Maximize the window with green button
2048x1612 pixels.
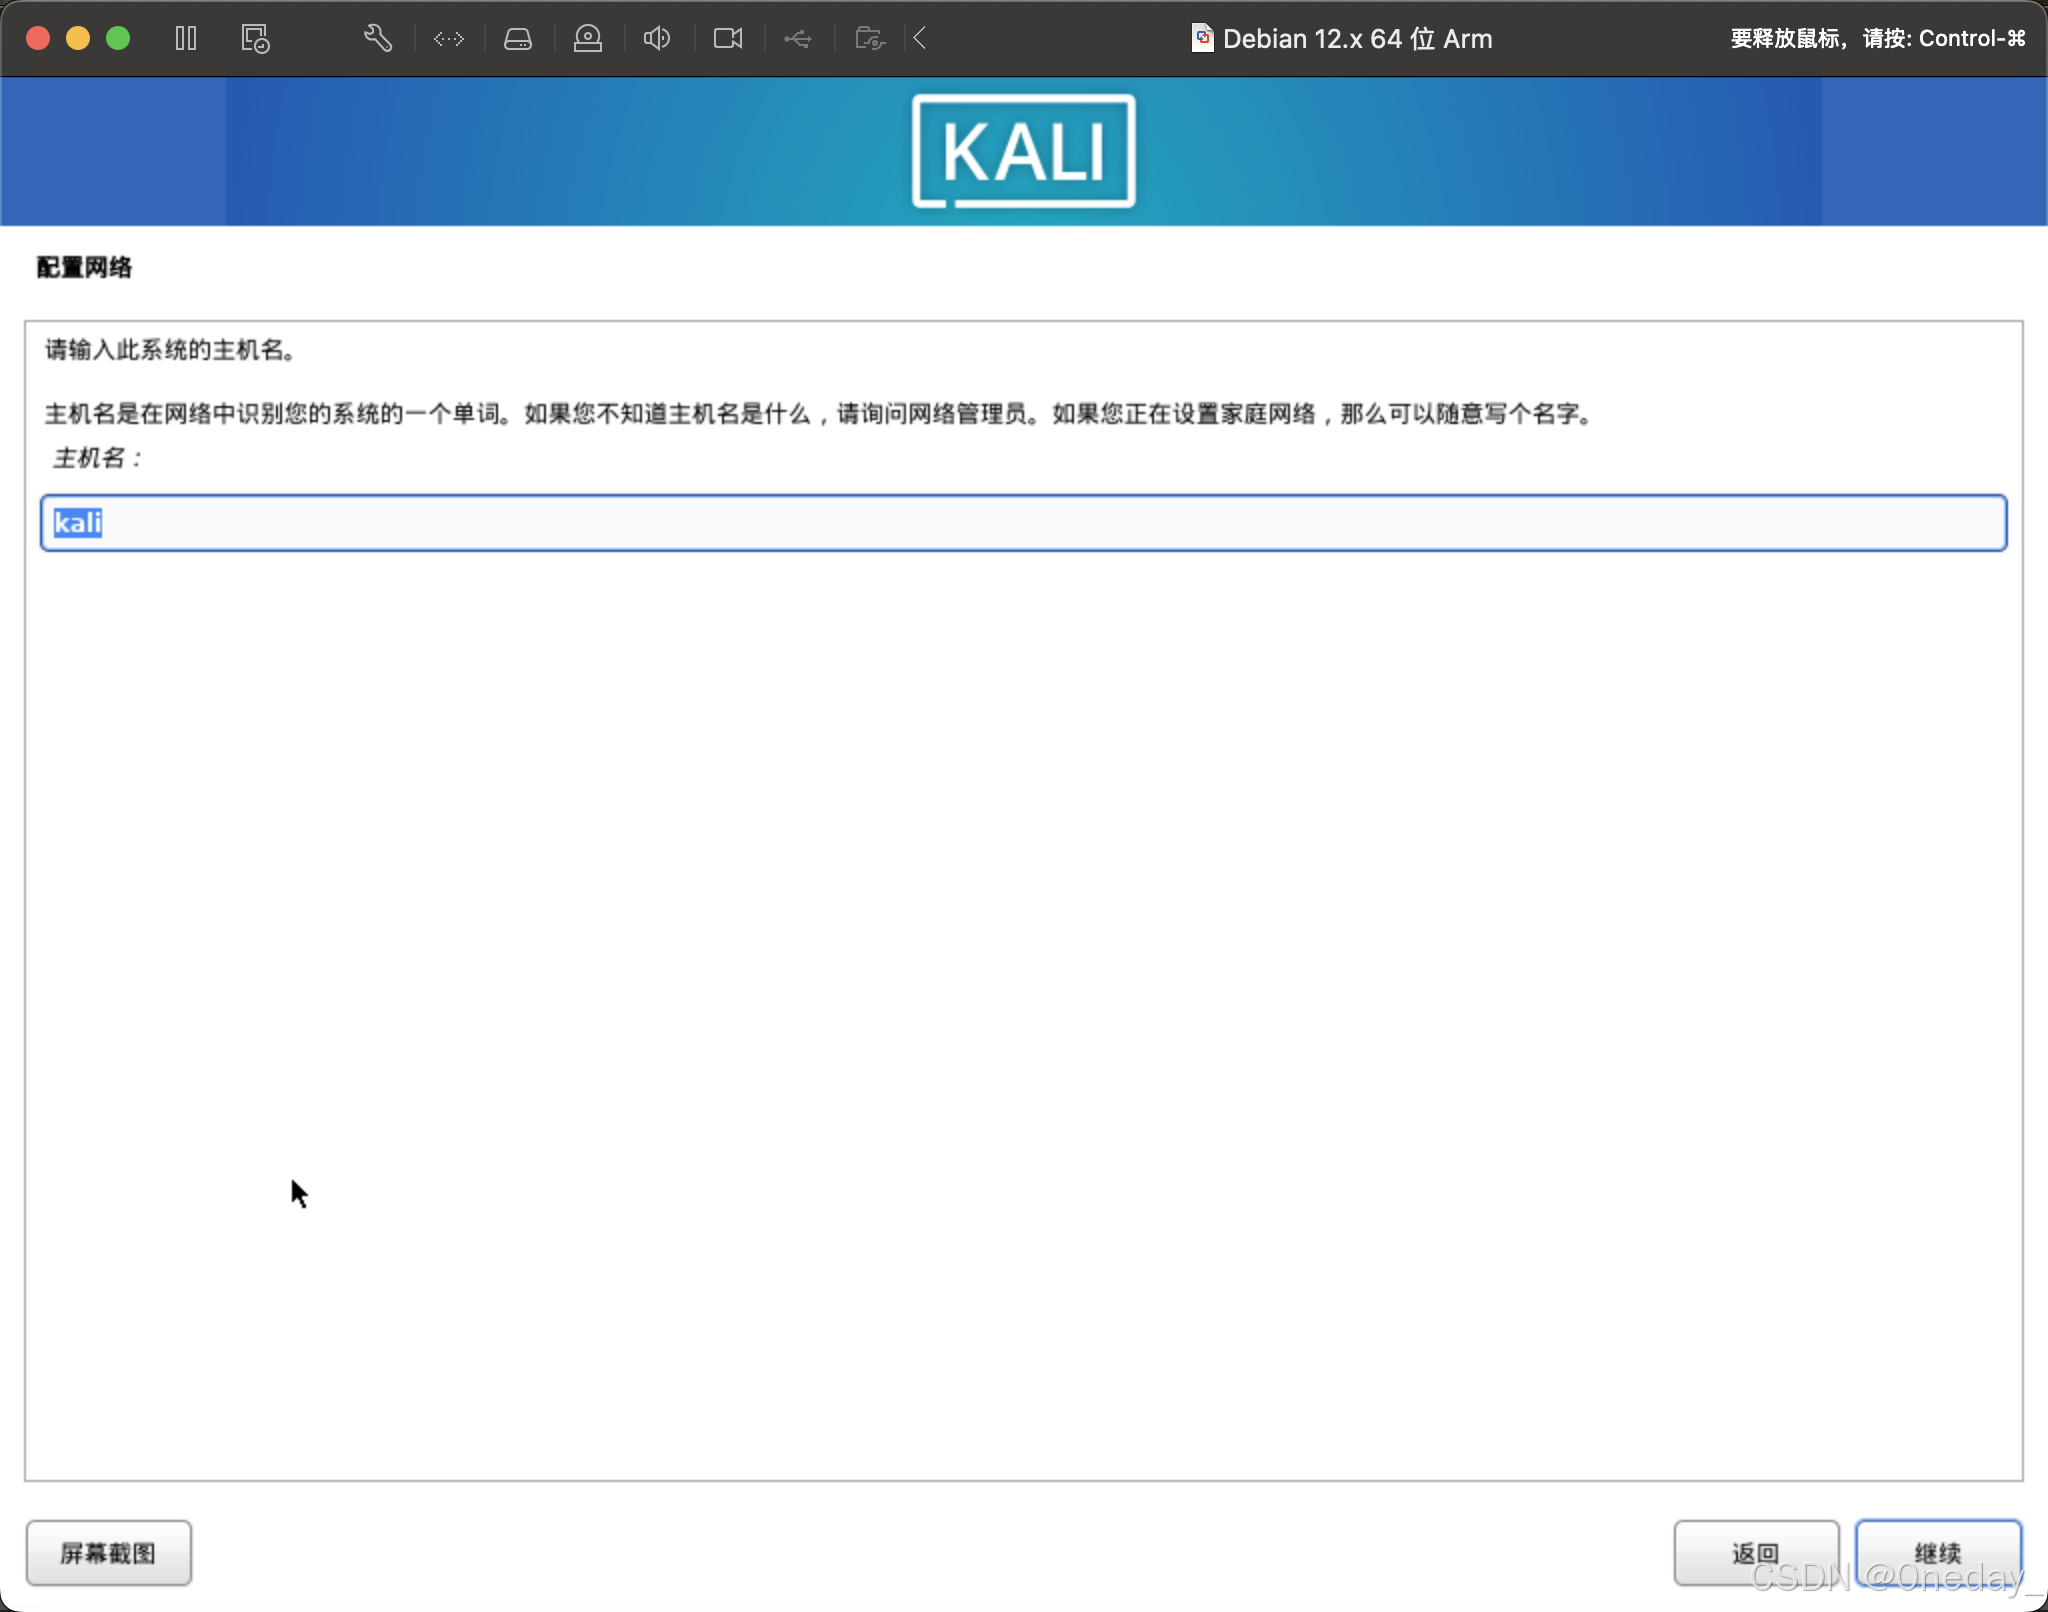(118, 39)
